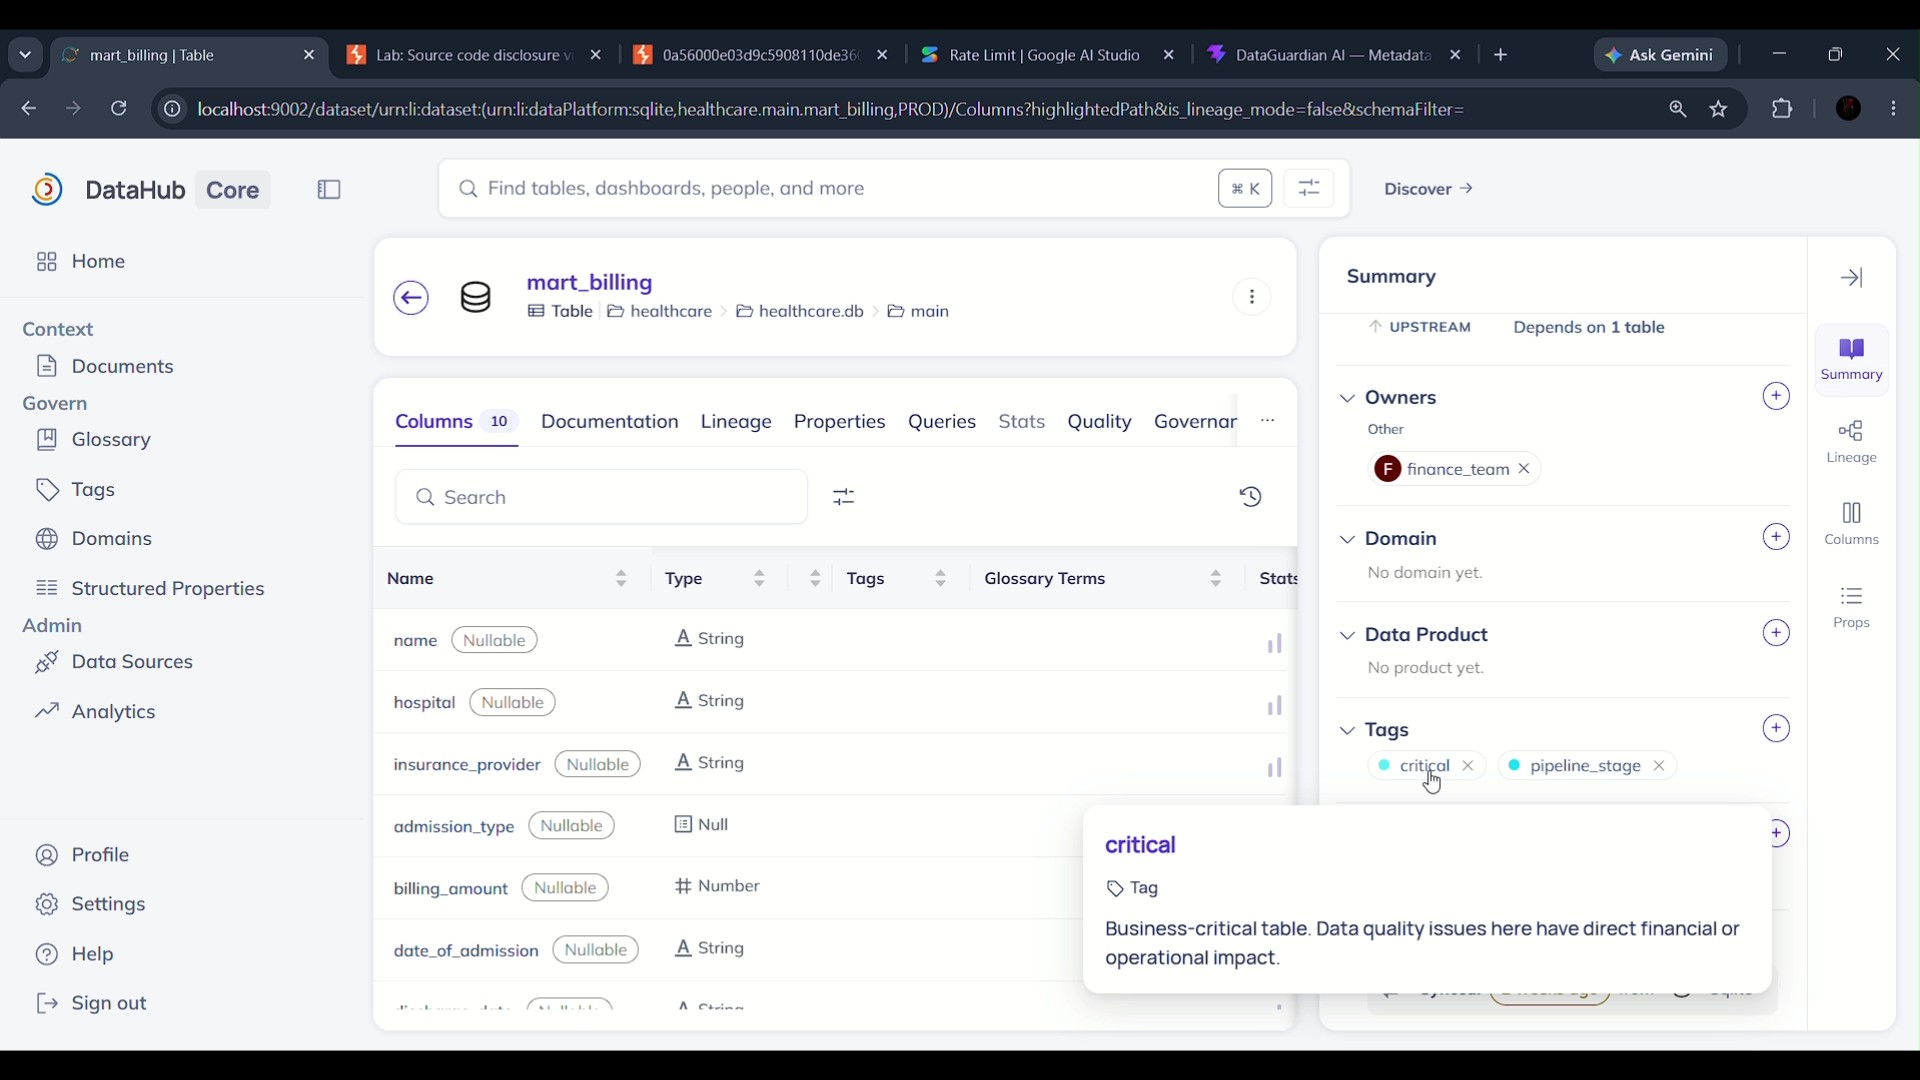Add an owner with plus icon

click(x=1776, y=397)
